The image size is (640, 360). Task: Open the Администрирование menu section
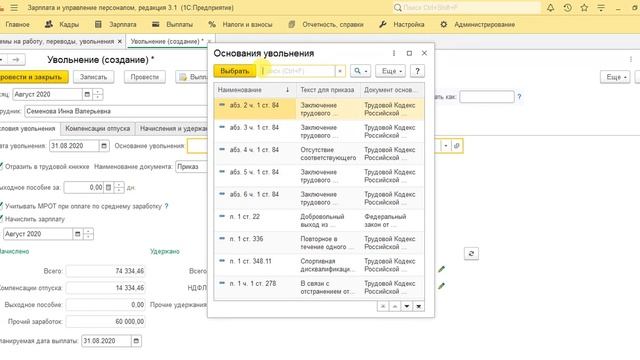click(x=478, y=24)
